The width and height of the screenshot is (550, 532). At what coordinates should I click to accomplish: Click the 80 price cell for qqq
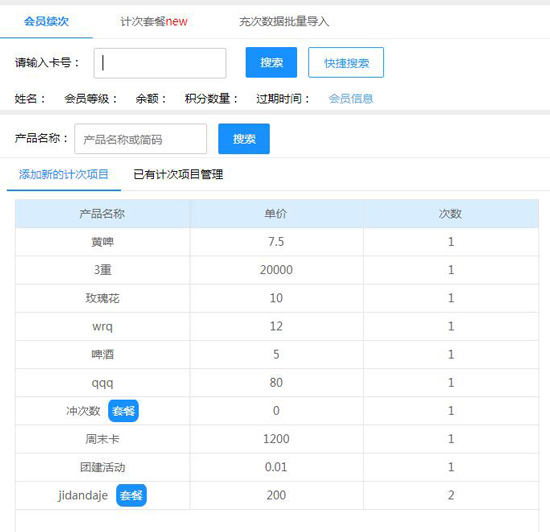[276, 383]
